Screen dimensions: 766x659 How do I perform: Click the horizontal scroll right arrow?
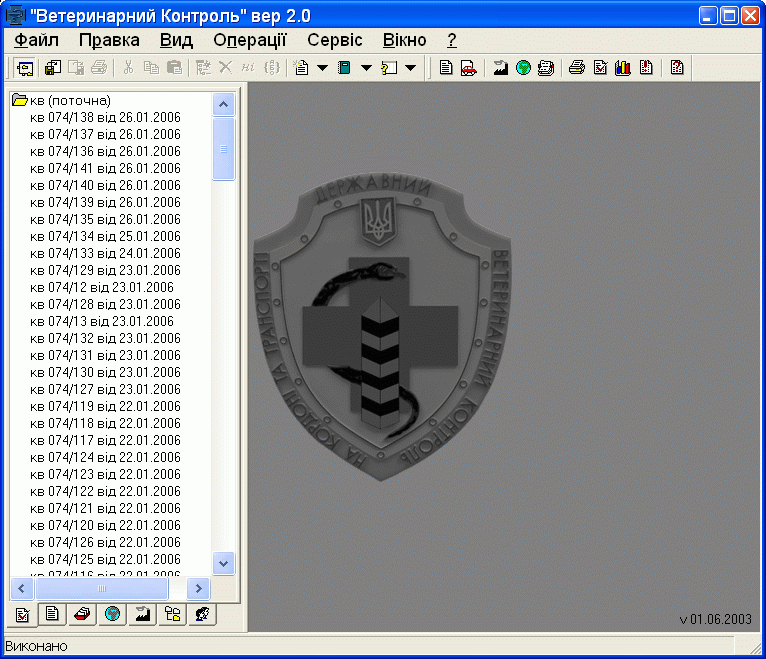(198, 588)
